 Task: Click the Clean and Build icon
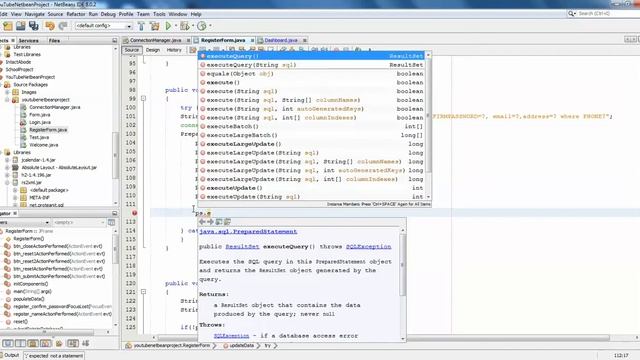[x=155, y=26]
